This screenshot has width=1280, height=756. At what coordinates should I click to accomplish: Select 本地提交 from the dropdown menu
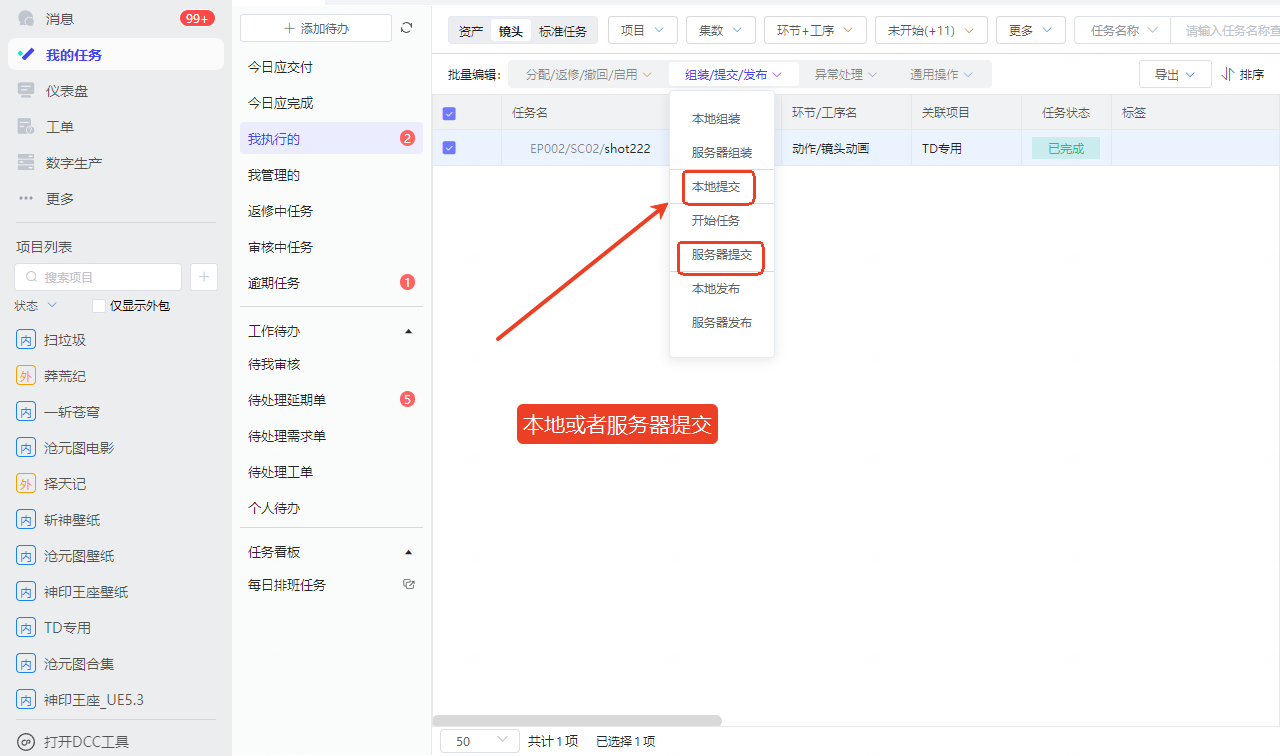[716, 187]
